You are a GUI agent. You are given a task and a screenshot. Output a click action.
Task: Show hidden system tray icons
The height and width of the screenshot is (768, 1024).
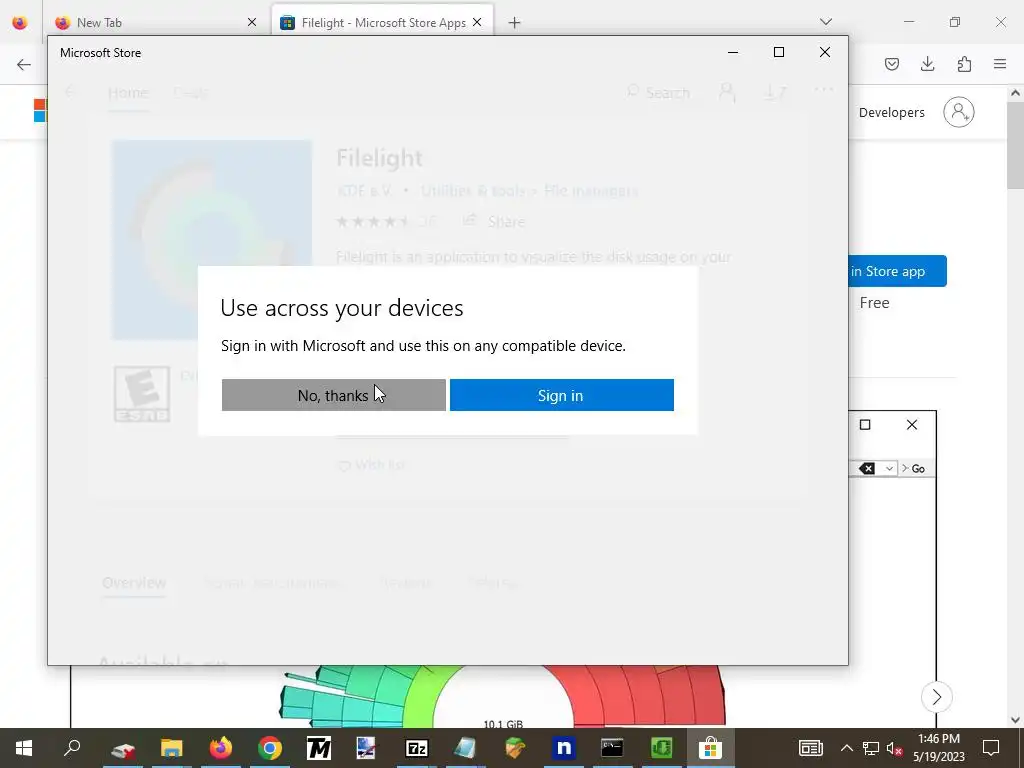(846, 748)
